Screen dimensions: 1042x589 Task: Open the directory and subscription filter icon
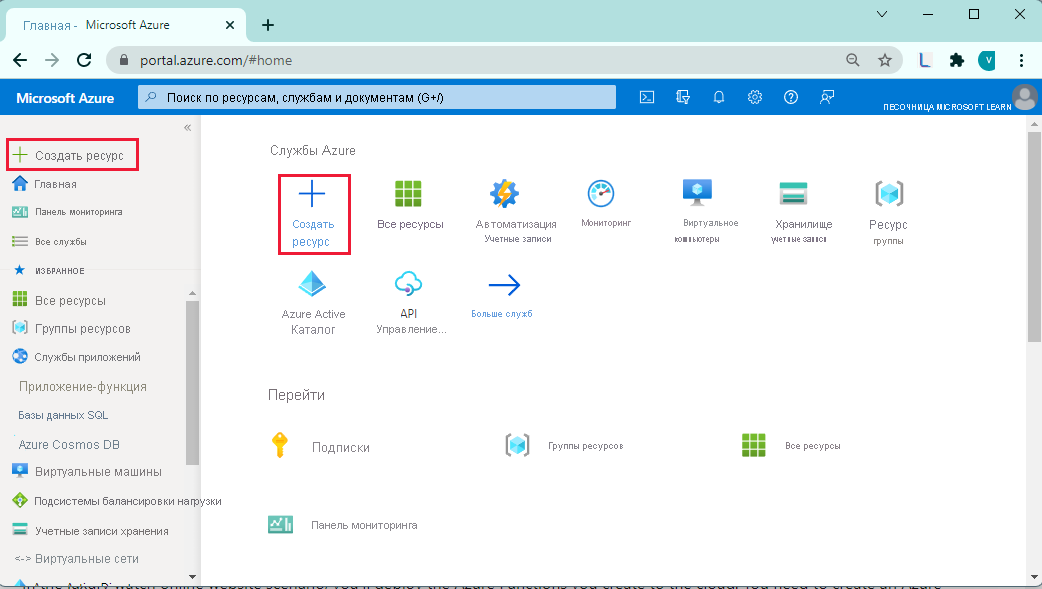(x=682, y=98)
